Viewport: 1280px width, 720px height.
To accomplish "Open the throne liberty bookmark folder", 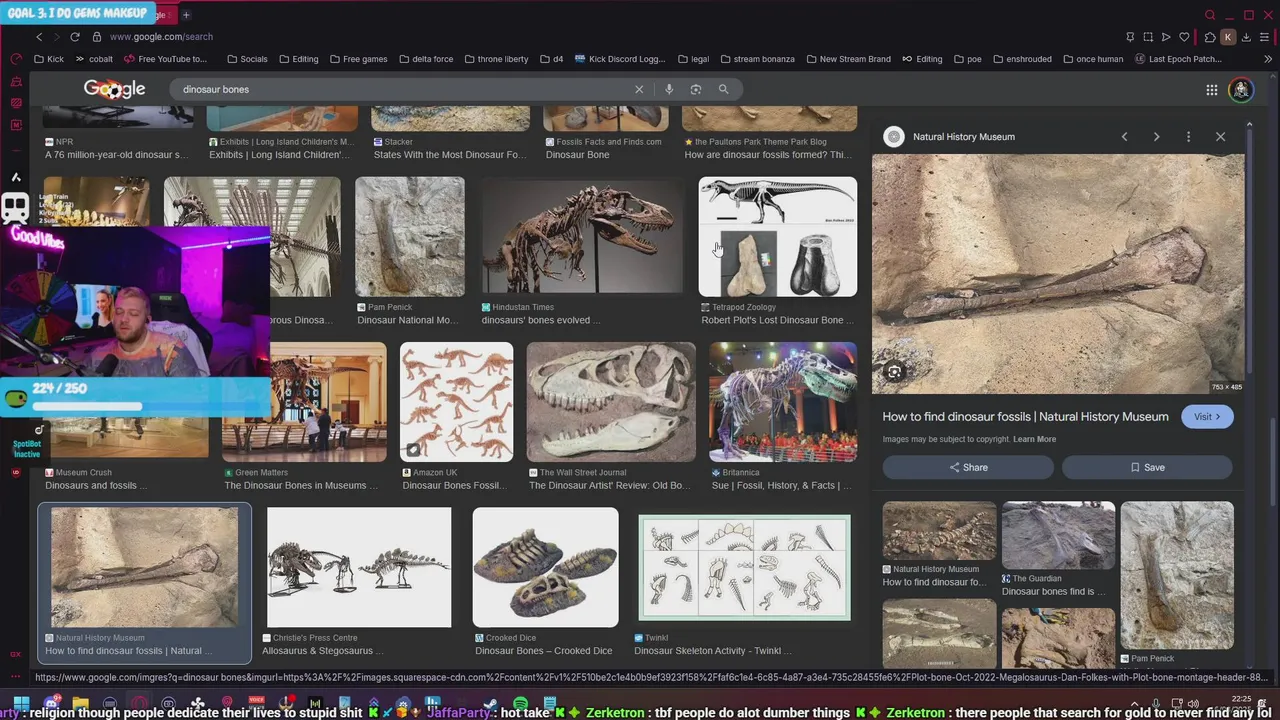I will (495, 59).
